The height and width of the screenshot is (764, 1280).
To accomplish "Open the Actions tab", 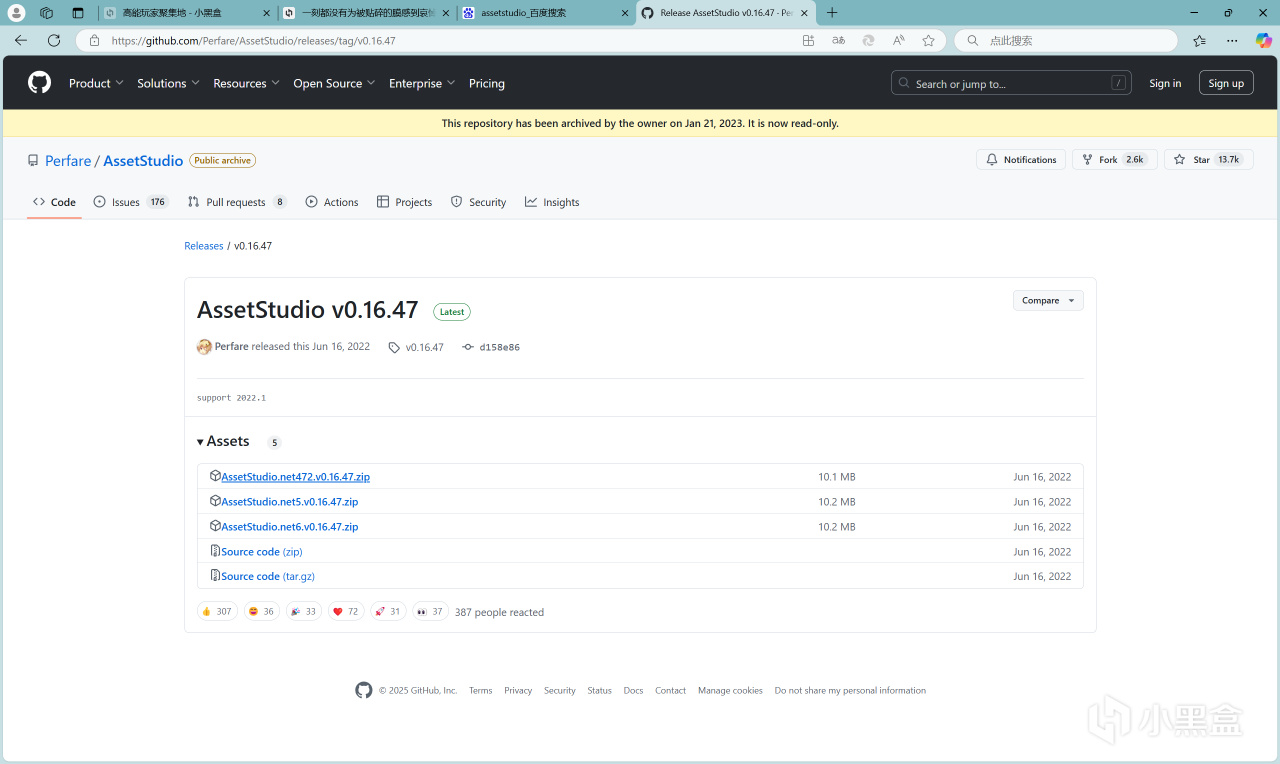I will (x=332, y=202).
